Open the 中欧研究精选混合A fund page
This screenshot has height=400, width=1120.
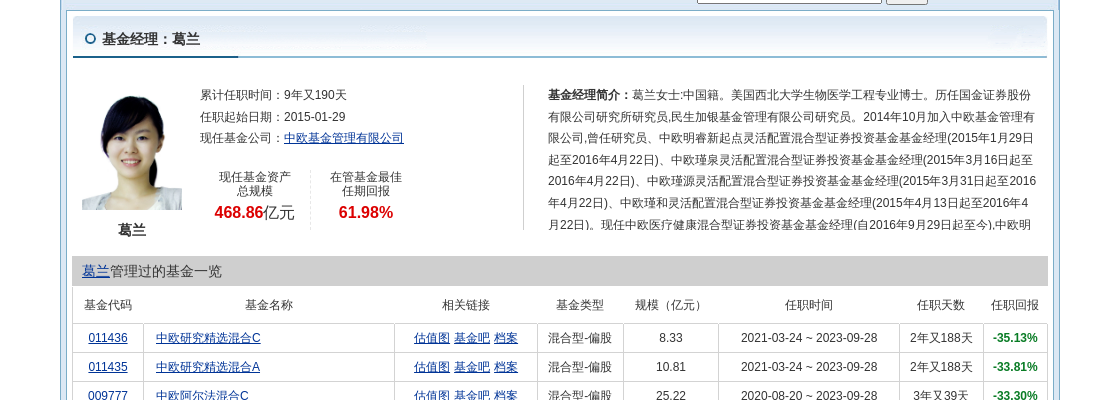point(208,367)
